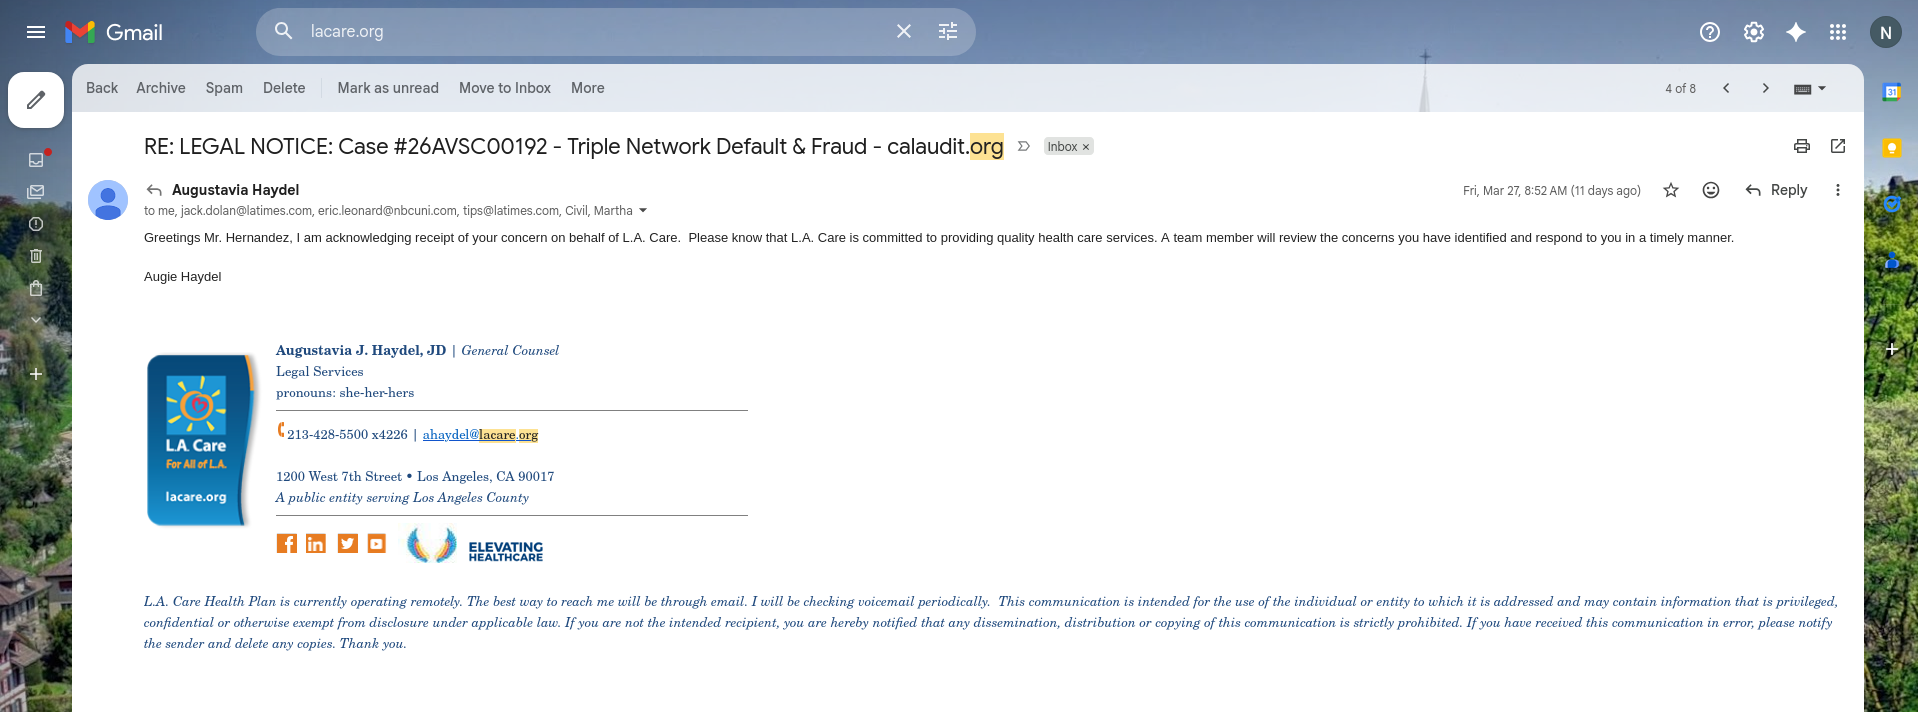Print this email with the printer icon
This screenshot has width=1918, height=712.
coord(1802,146)
